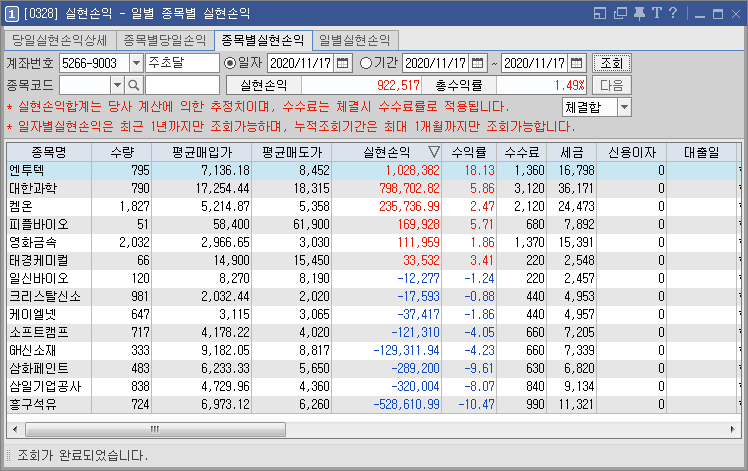Click the loss value -528,610.99
Image resolution: width=748 pixels, height=471 pixels.
pyautogui.click(x=406, y=405)
